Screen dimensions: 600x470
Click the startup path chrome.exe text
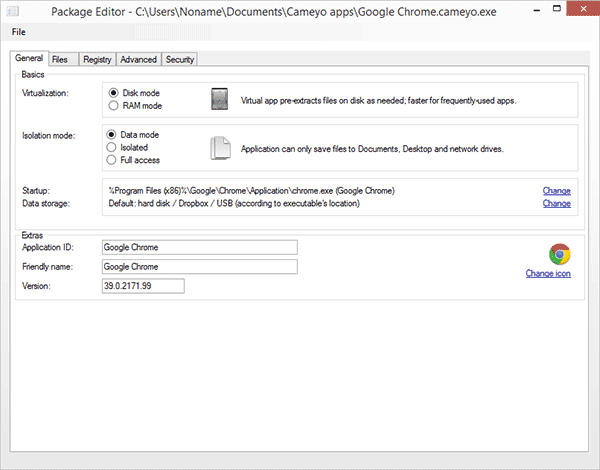[251, 191]
